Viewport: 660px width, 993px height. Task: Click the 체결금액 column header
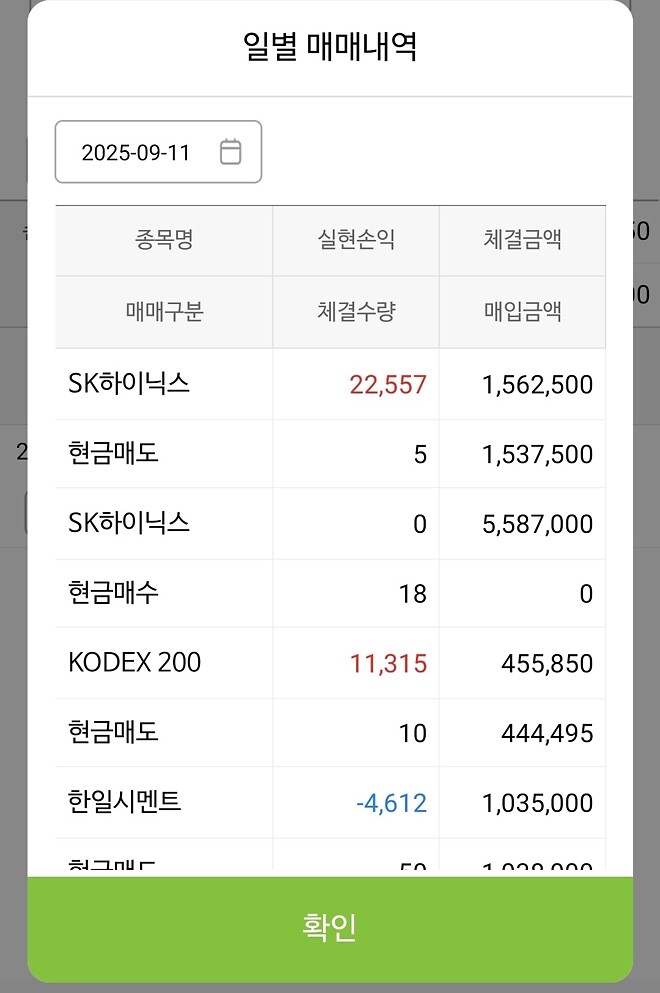click(x=521, y=240)
